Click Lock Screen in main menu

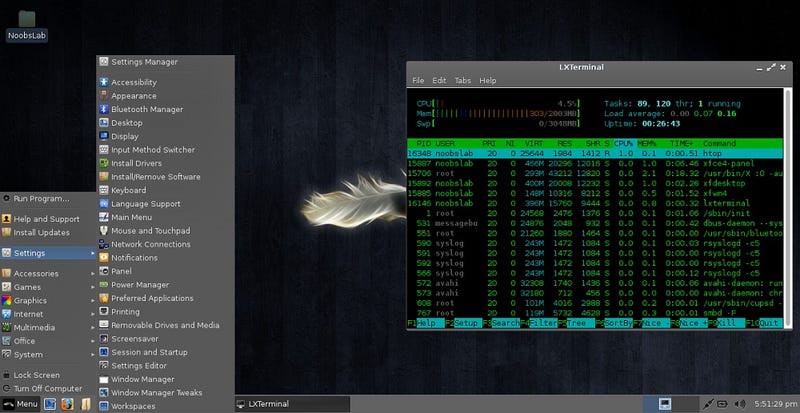tap(48, 375)
